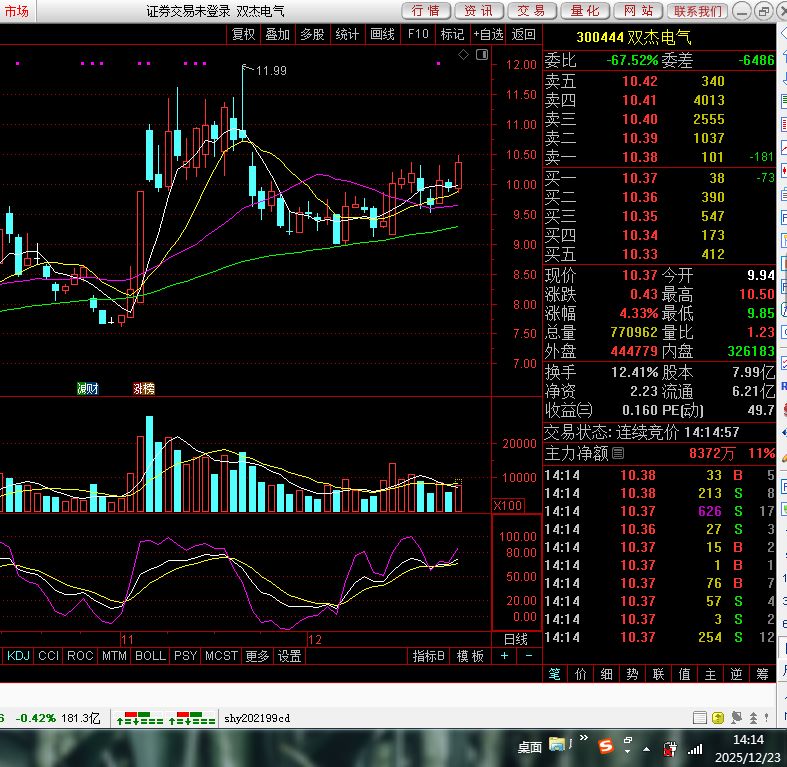The height and width of the screenshot is (767, 787).
Task: Select the 逆 tab in the bottom panel
Action: (x=736, y=674)
